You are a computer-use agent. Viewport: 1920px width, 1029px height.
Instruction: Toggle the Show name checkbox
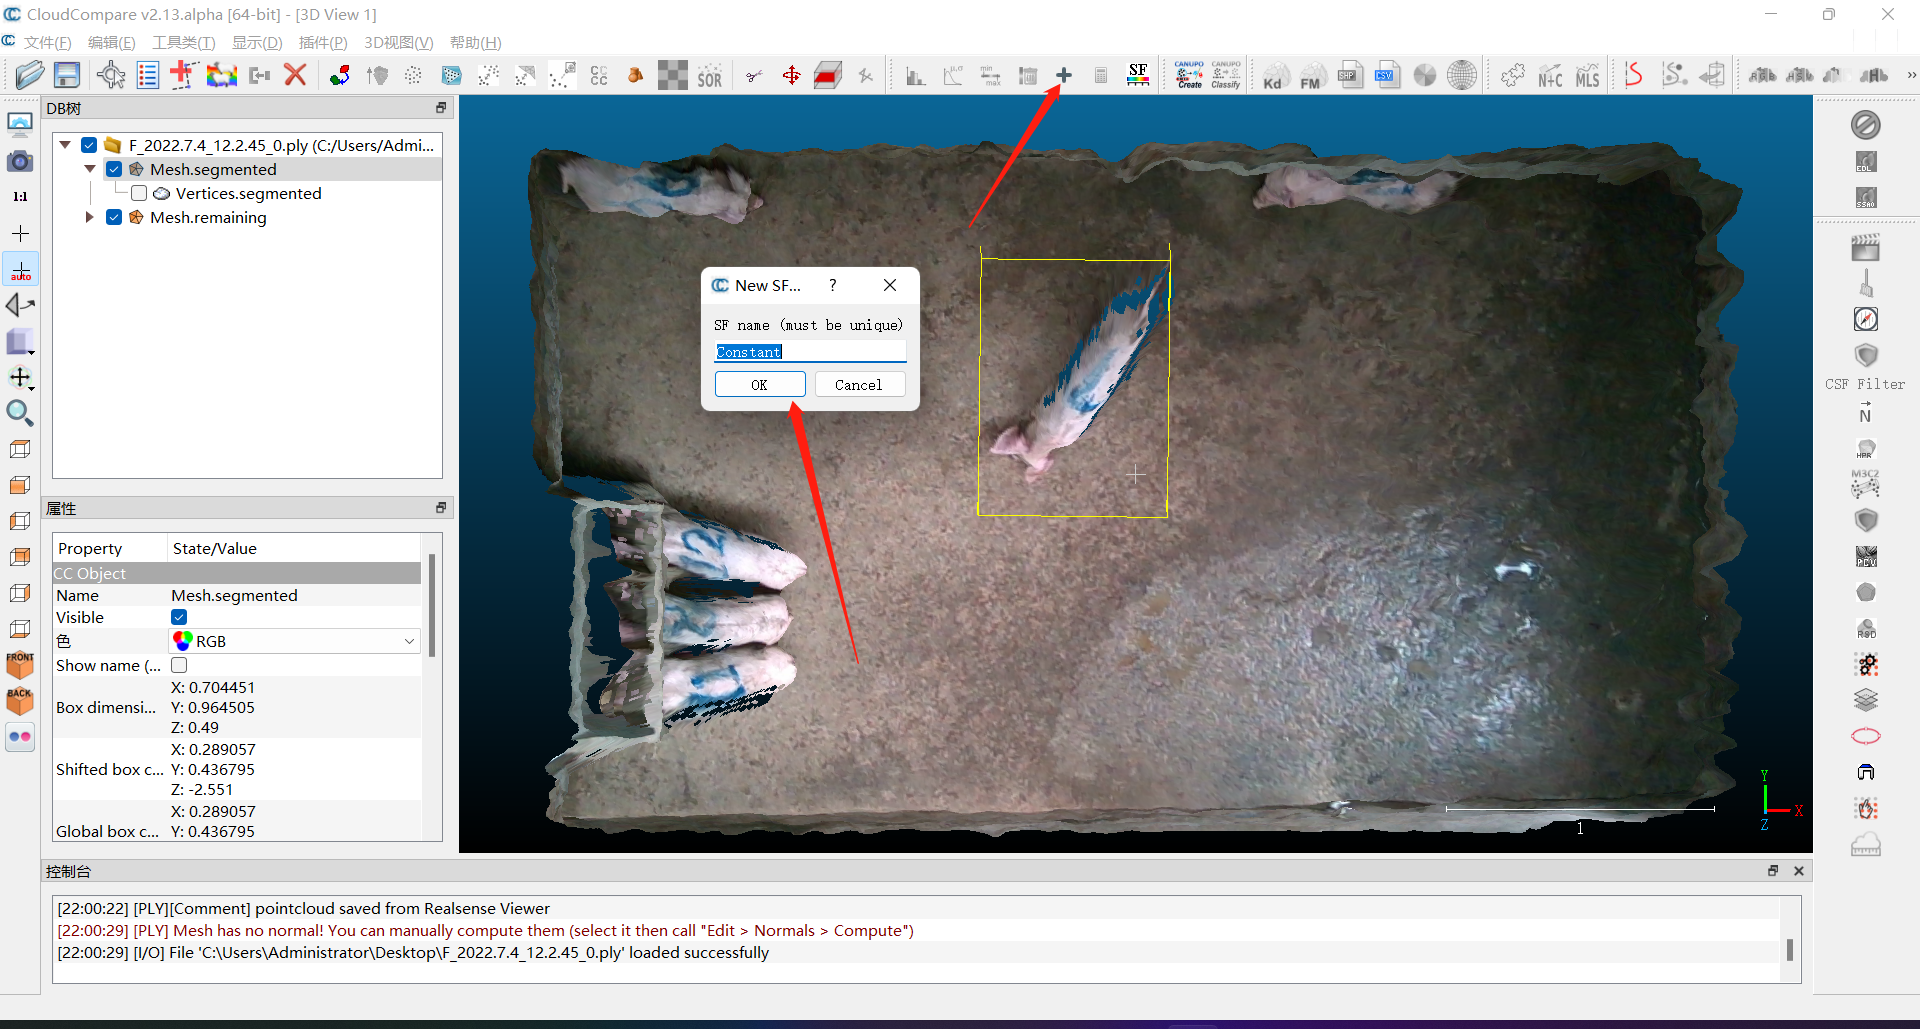[x=179, y=665]
